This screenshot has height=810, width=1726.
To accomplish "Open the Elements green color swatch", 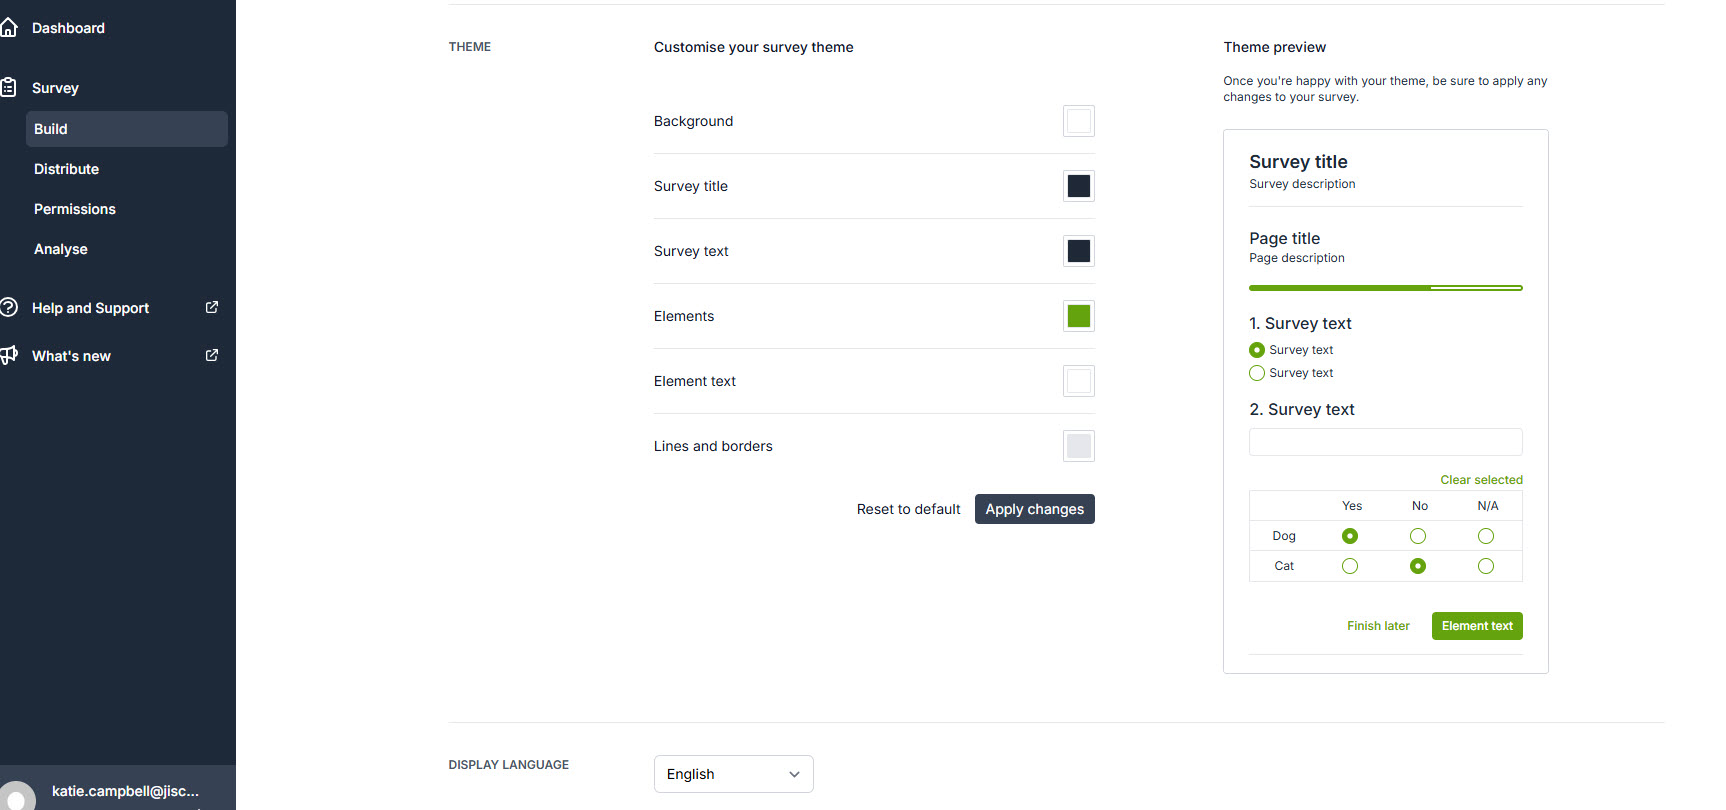I will click(x=1078, y=316).
